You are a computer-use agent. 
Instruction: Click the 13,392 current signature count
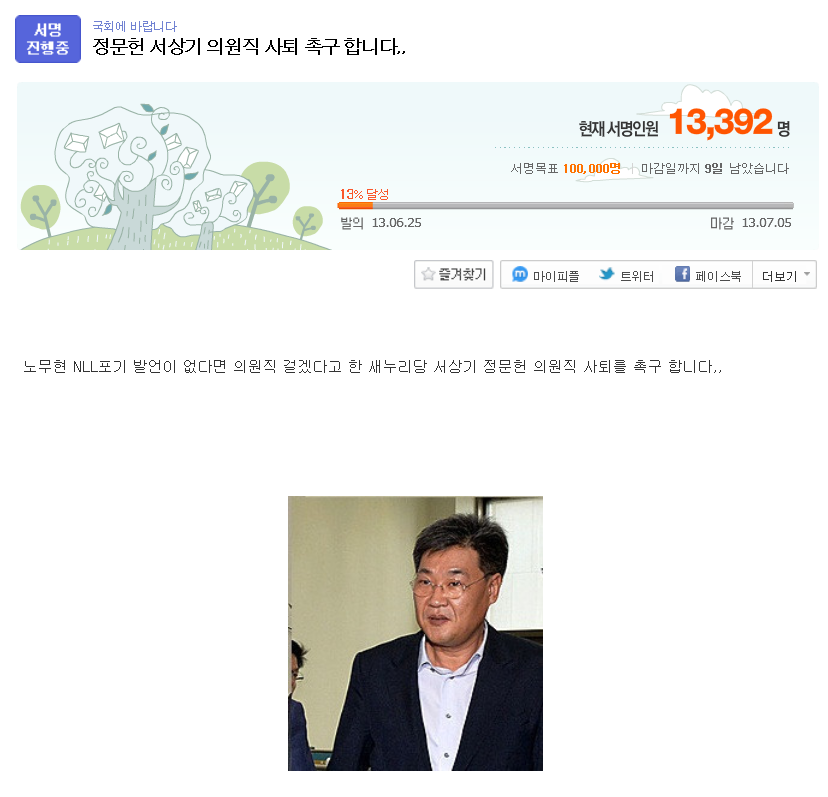point(721,121)
